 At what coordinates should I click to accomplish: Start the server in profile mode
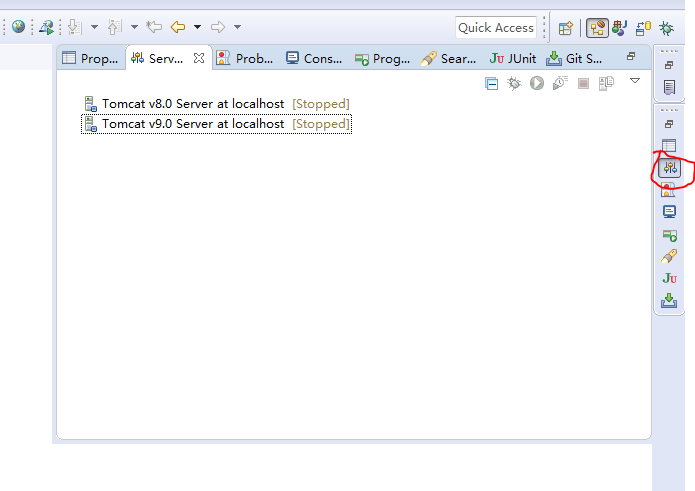coord(560,83)
